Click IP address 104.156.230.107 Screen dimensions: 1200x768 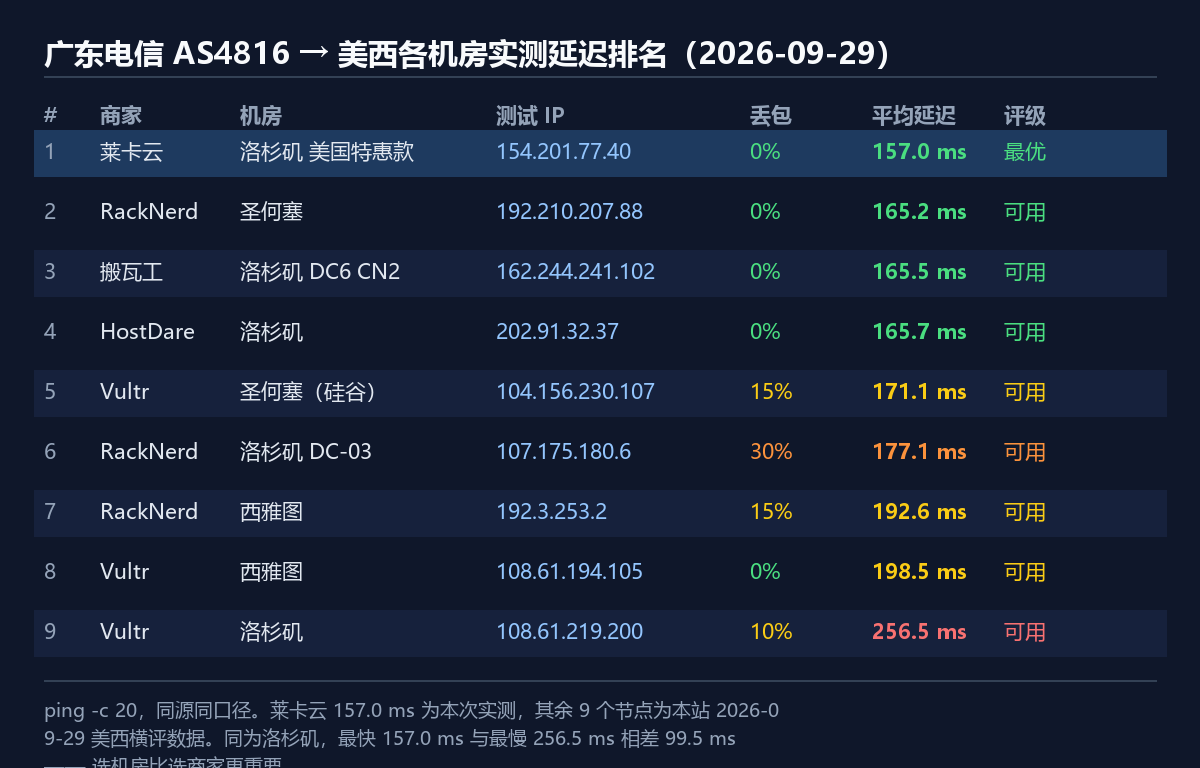(575, 392)
